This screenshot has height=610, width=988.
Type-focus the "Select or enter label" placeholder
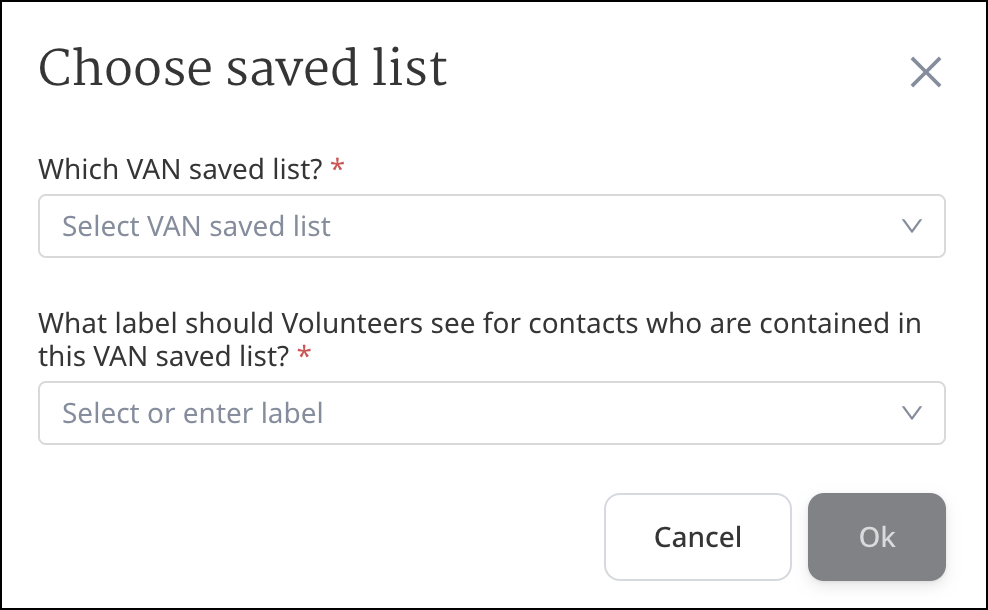click(x=193, y=413)
